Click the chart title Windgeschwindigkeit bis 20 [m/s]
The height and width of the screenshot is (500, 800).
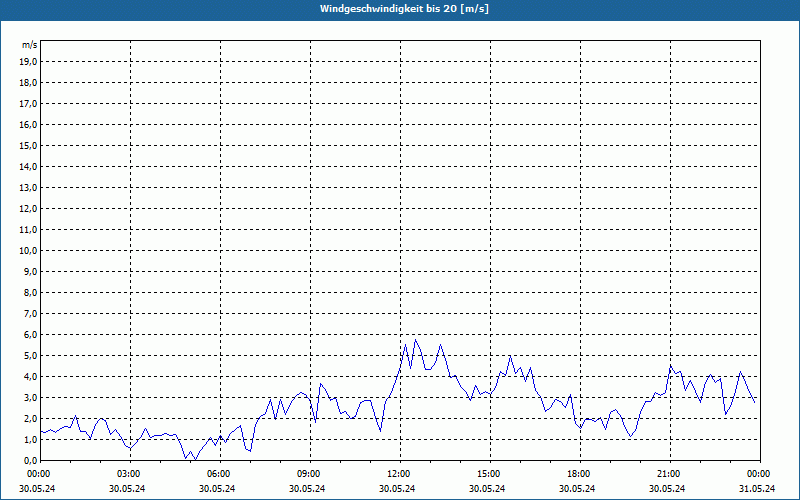(x=404, y=9)
